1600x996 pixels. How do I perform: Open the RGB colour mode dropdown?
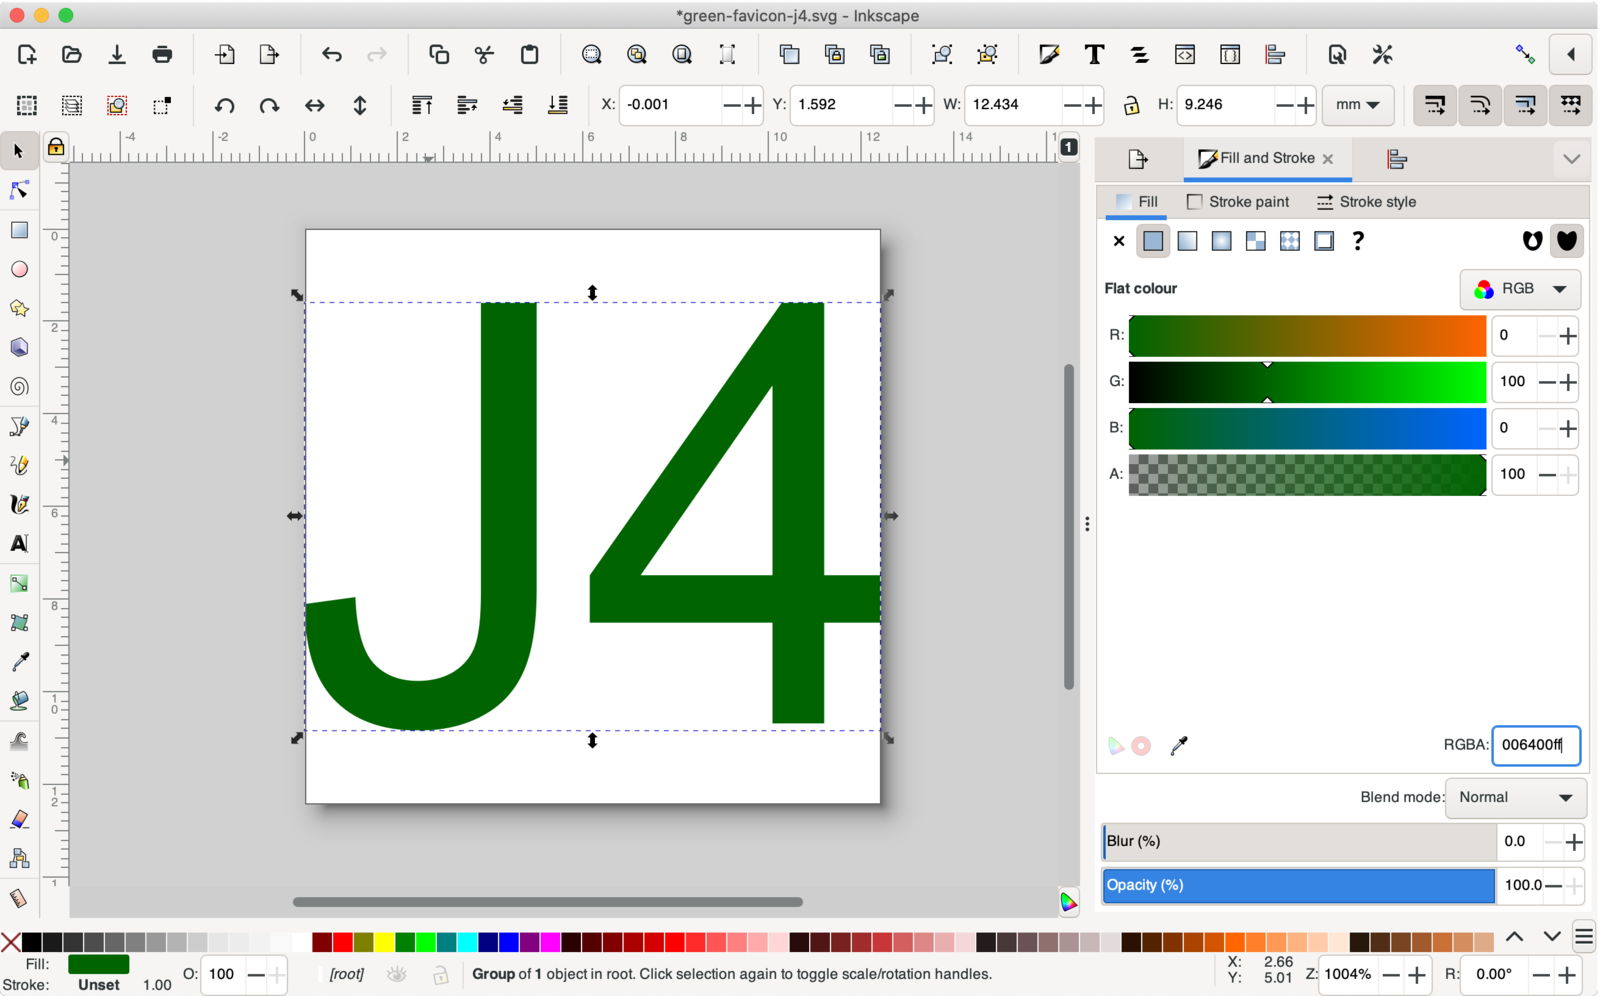[x=1519, y=289]
